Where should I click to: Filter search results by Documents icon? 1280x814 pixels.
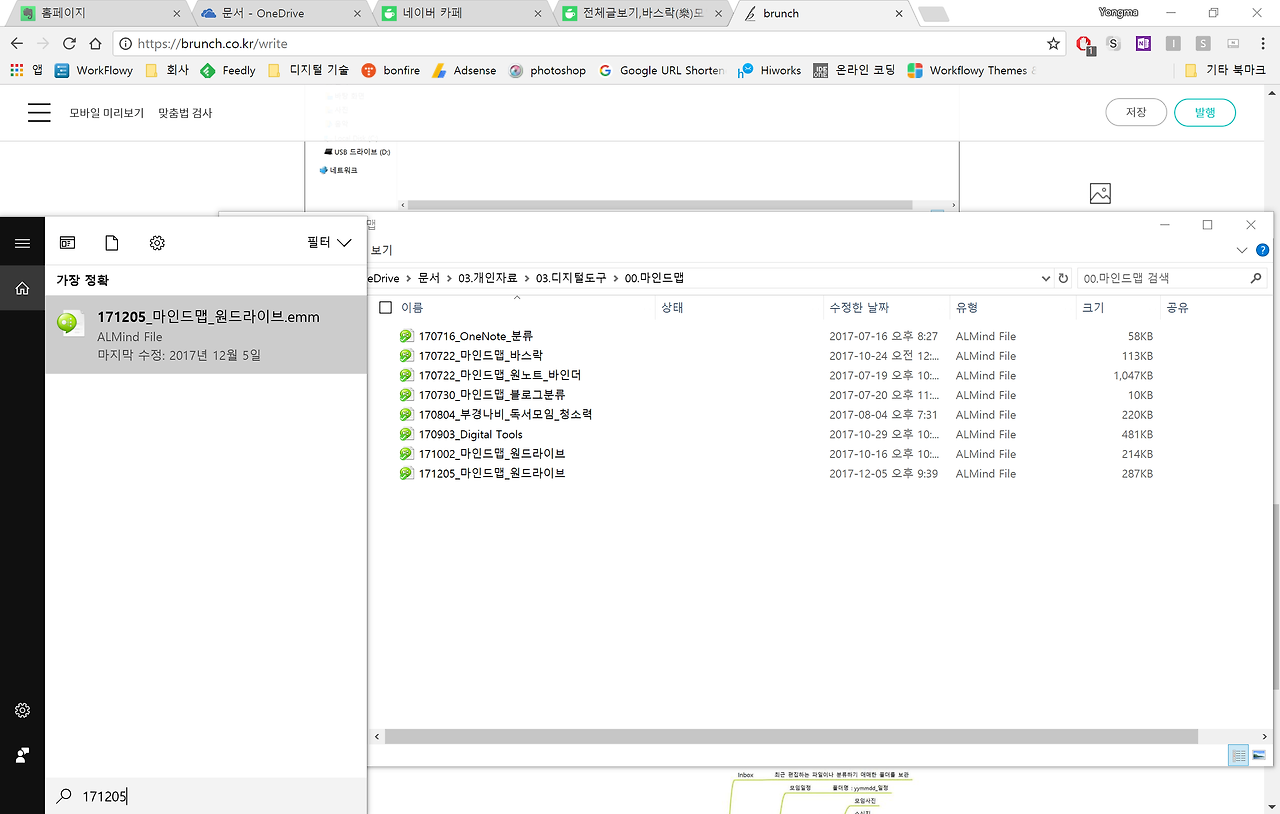112,243
